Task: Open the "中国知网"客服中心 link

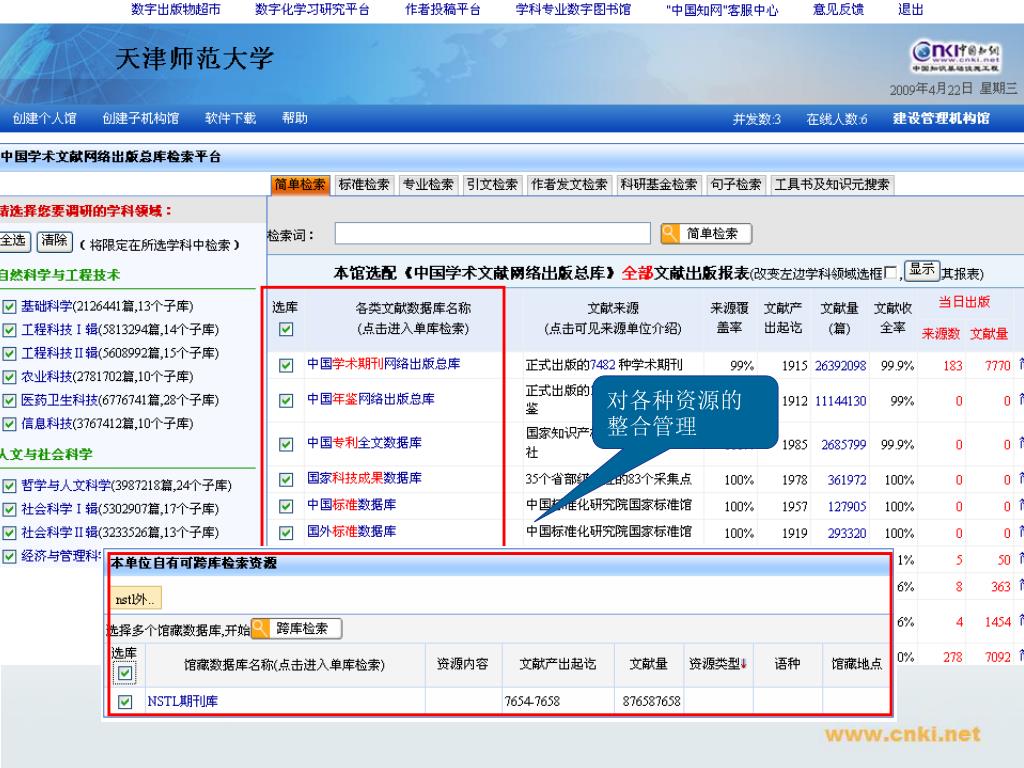Action: pyautogui.click(x=722, y=10)
